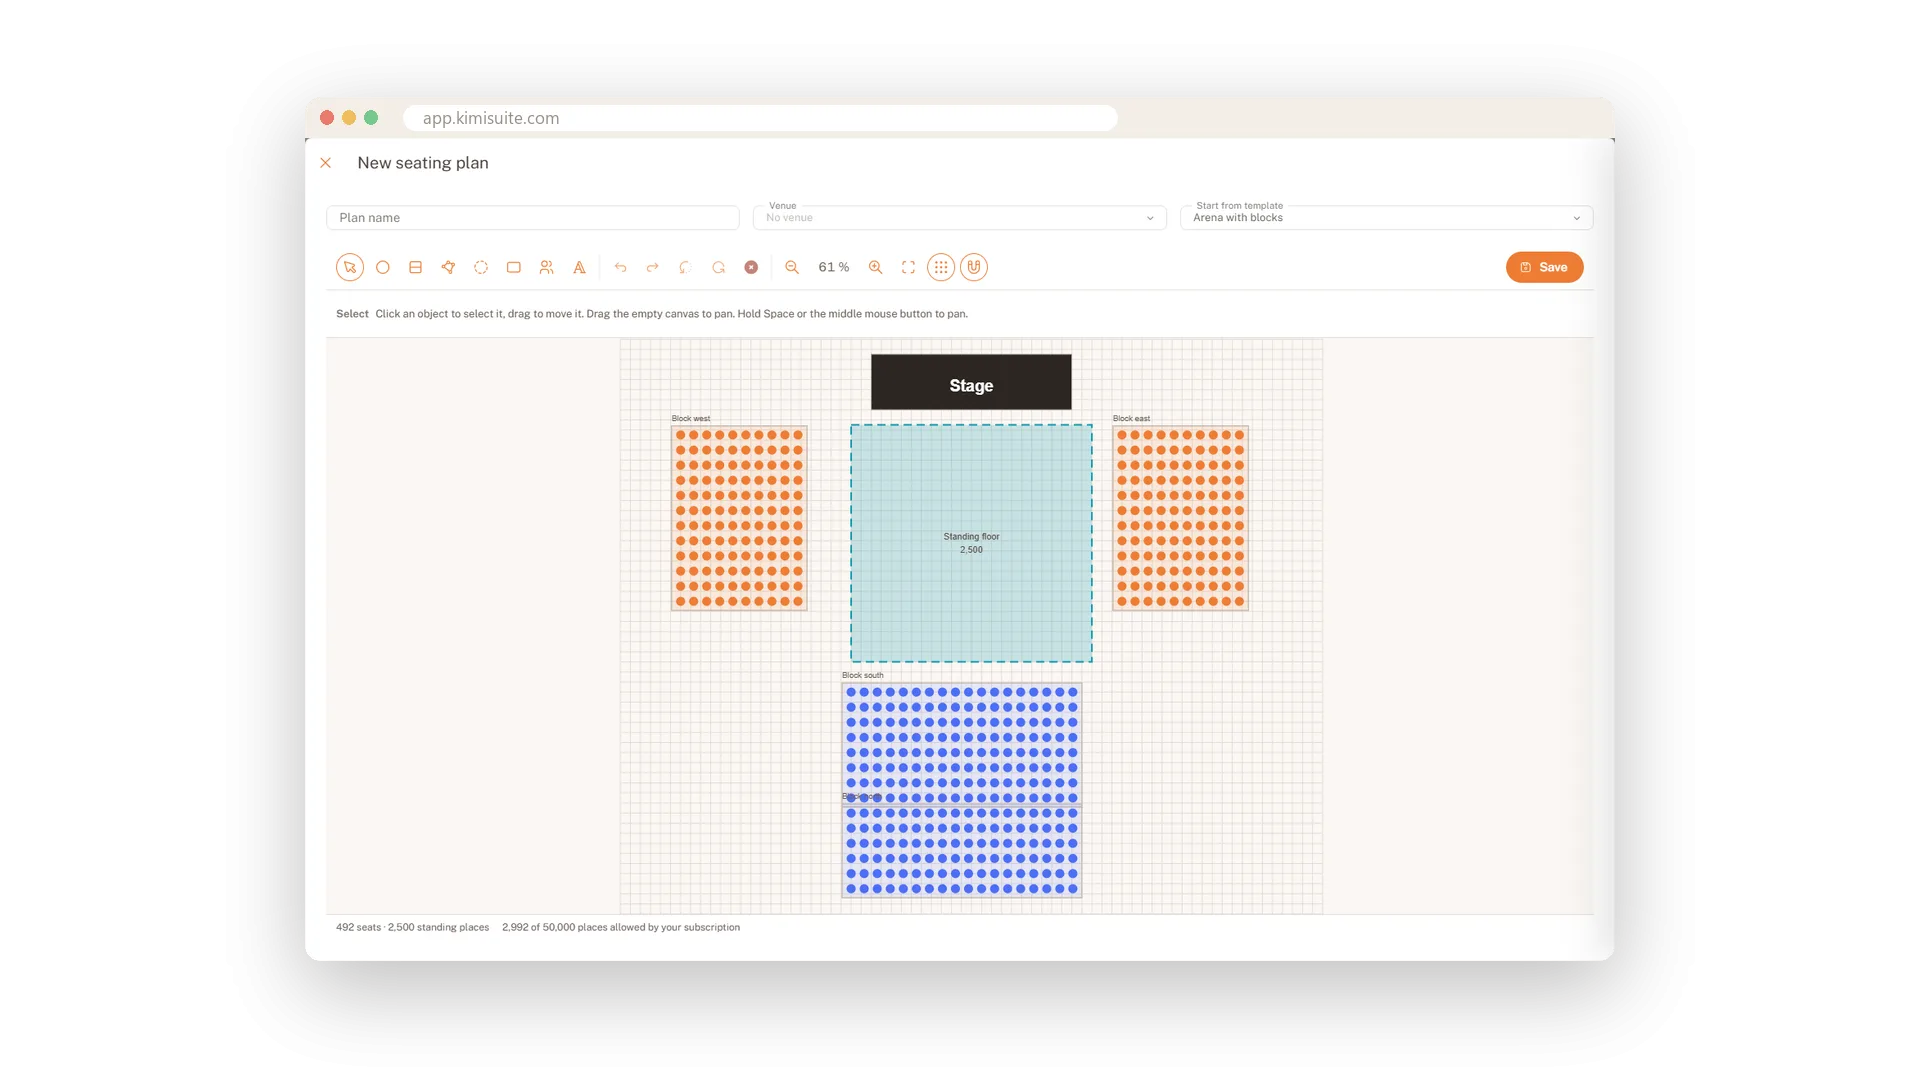Close the New seating plan editor
The image size is (1920, 1080).
326,163
